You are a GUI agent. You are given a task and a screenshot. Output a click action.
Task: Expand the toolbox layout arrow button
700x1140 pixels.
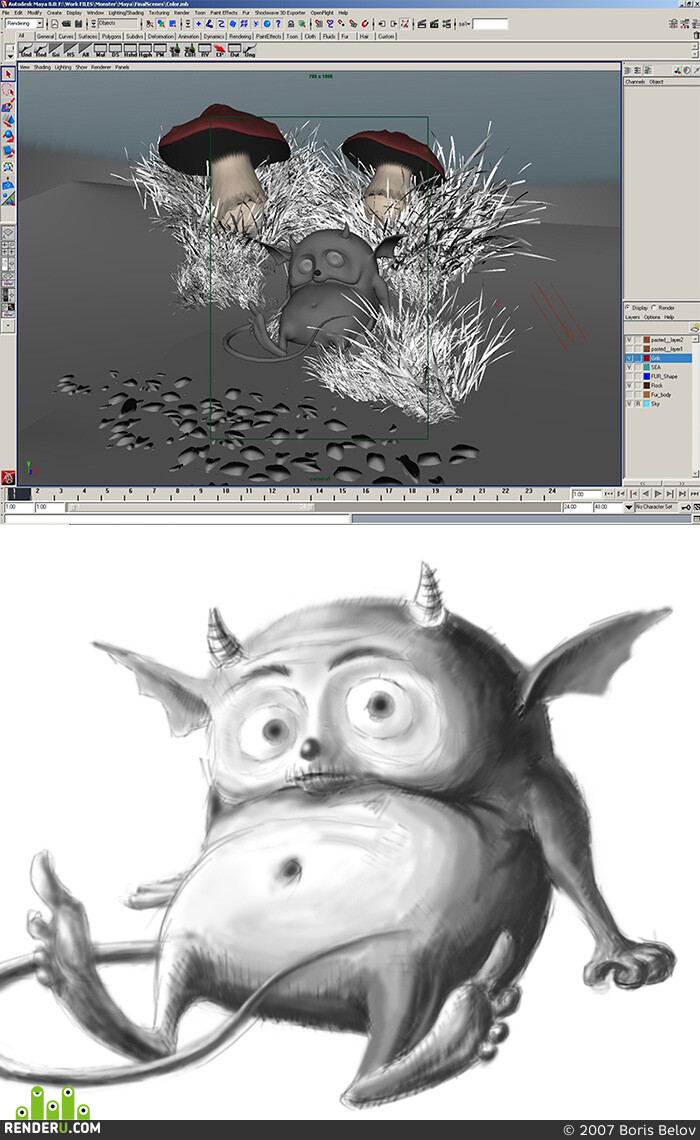click(8, 326)
